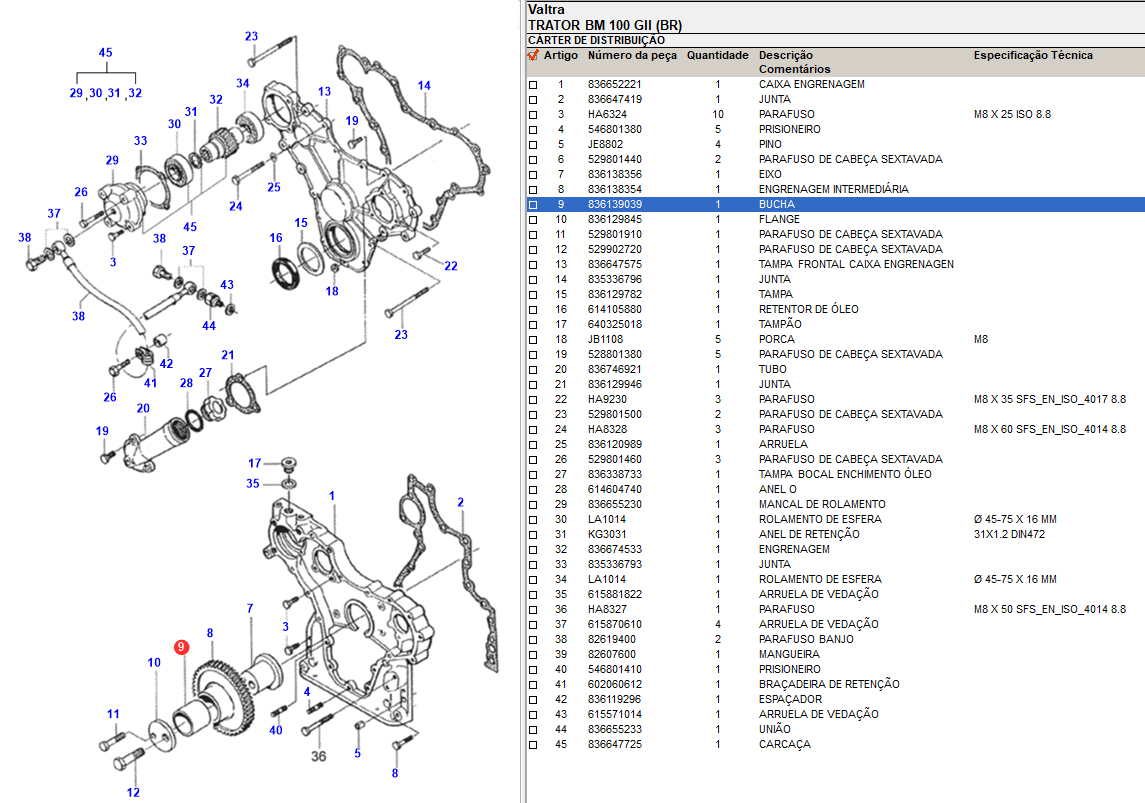Select callout 16 oil seal in diagram

[x=276, y=238]
